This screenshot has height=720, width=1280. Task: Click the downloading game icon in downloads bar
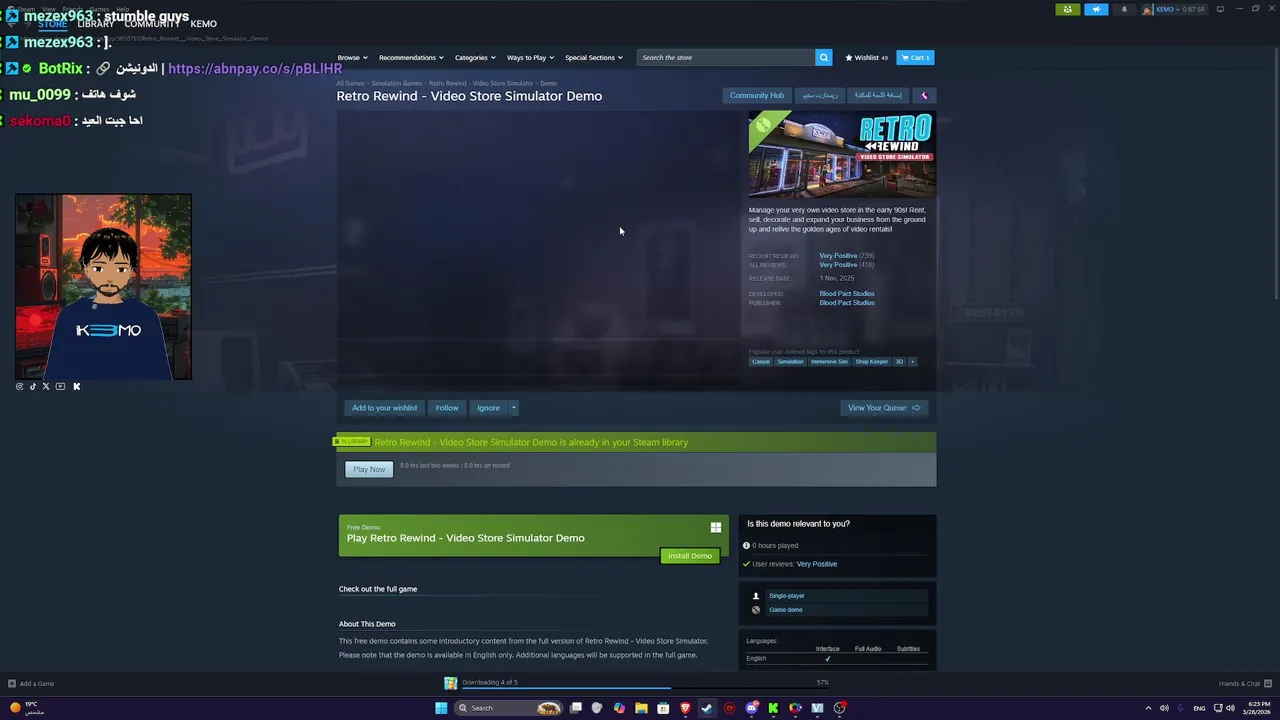click(451, 683)
